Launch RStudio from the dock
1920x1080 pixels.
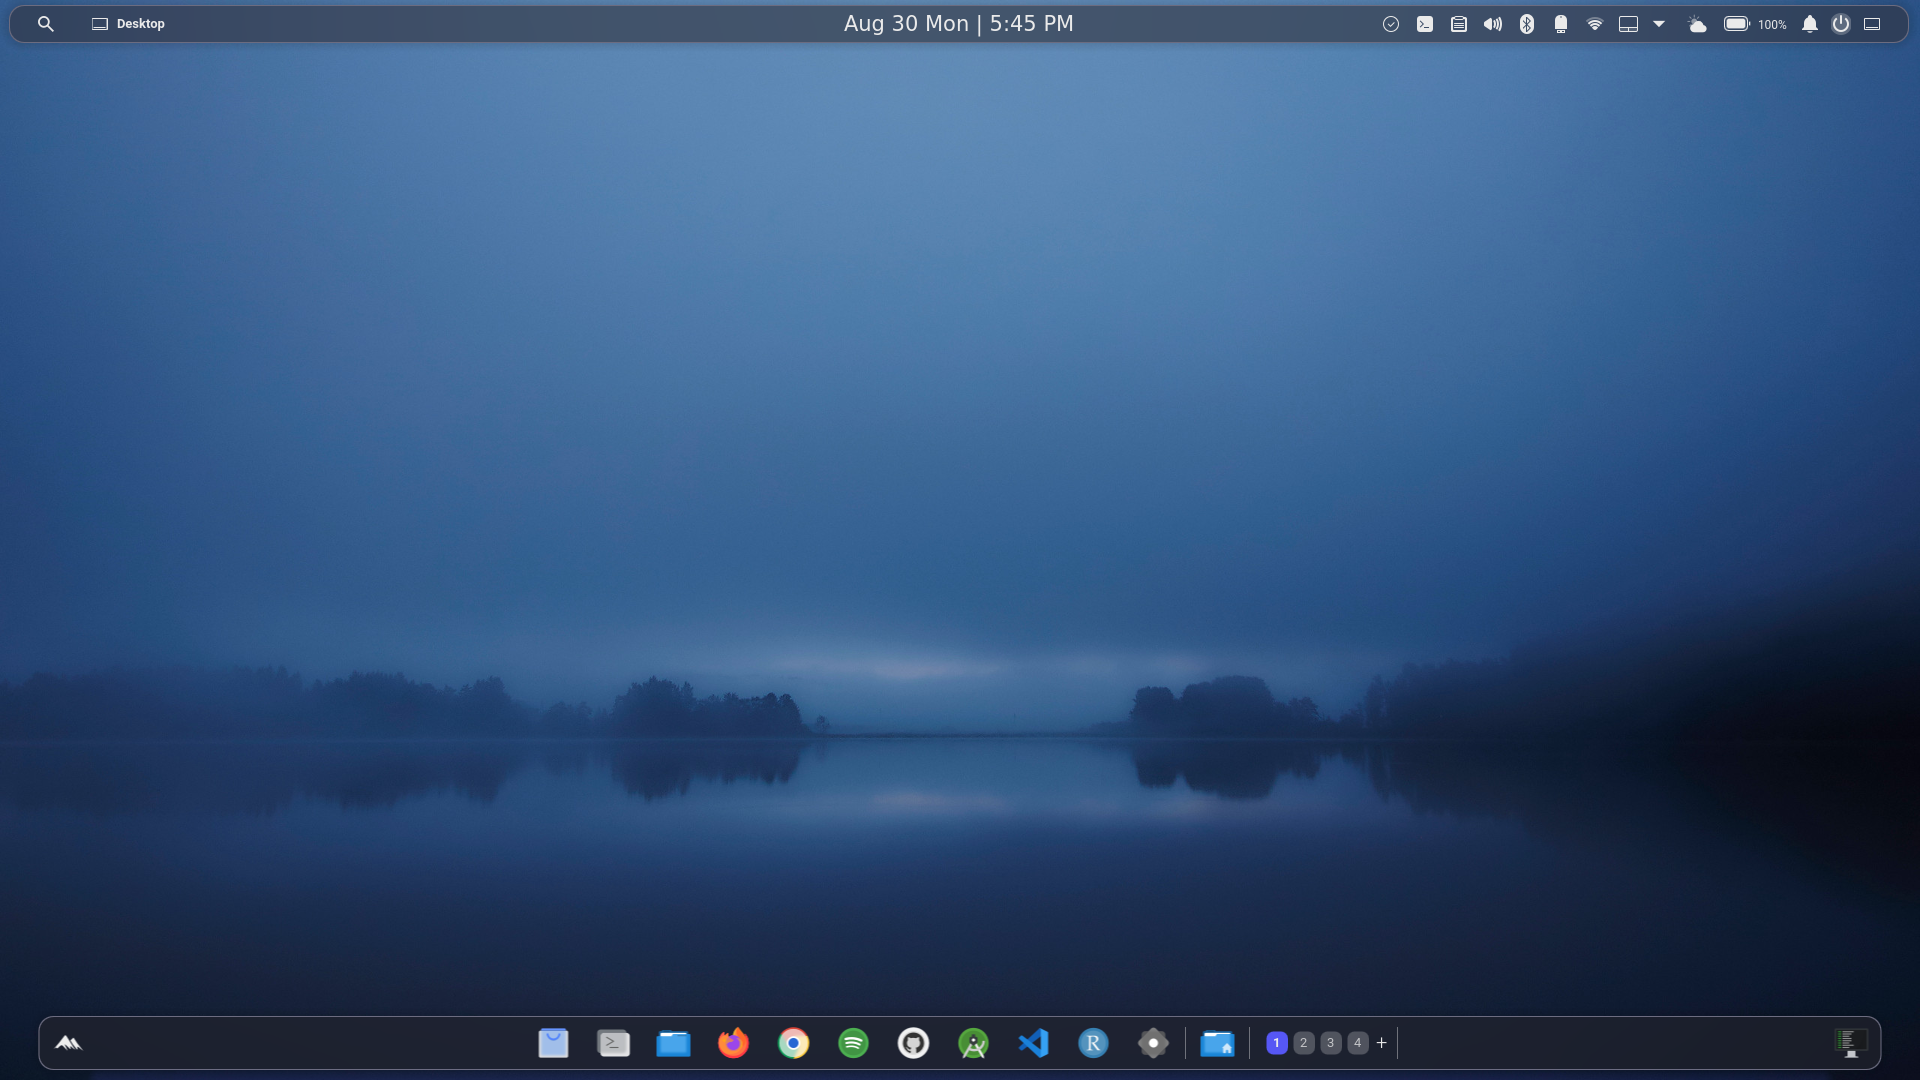click(1093, 1043)
